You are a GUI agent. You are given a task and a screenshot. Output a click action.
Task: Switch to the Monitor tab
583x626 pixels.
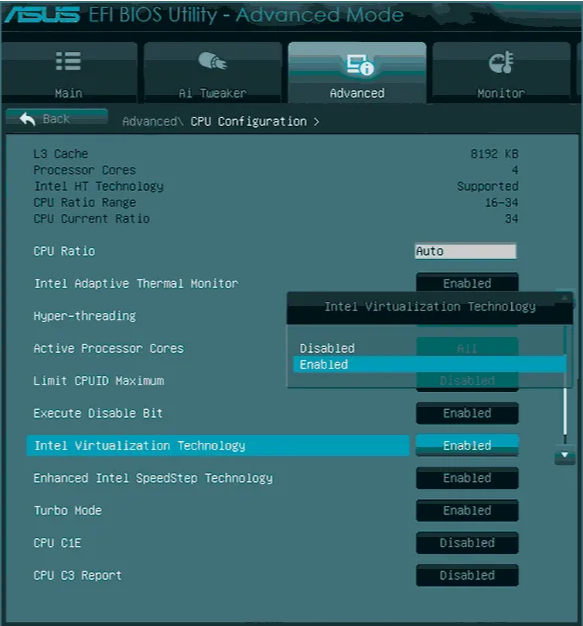501,72
